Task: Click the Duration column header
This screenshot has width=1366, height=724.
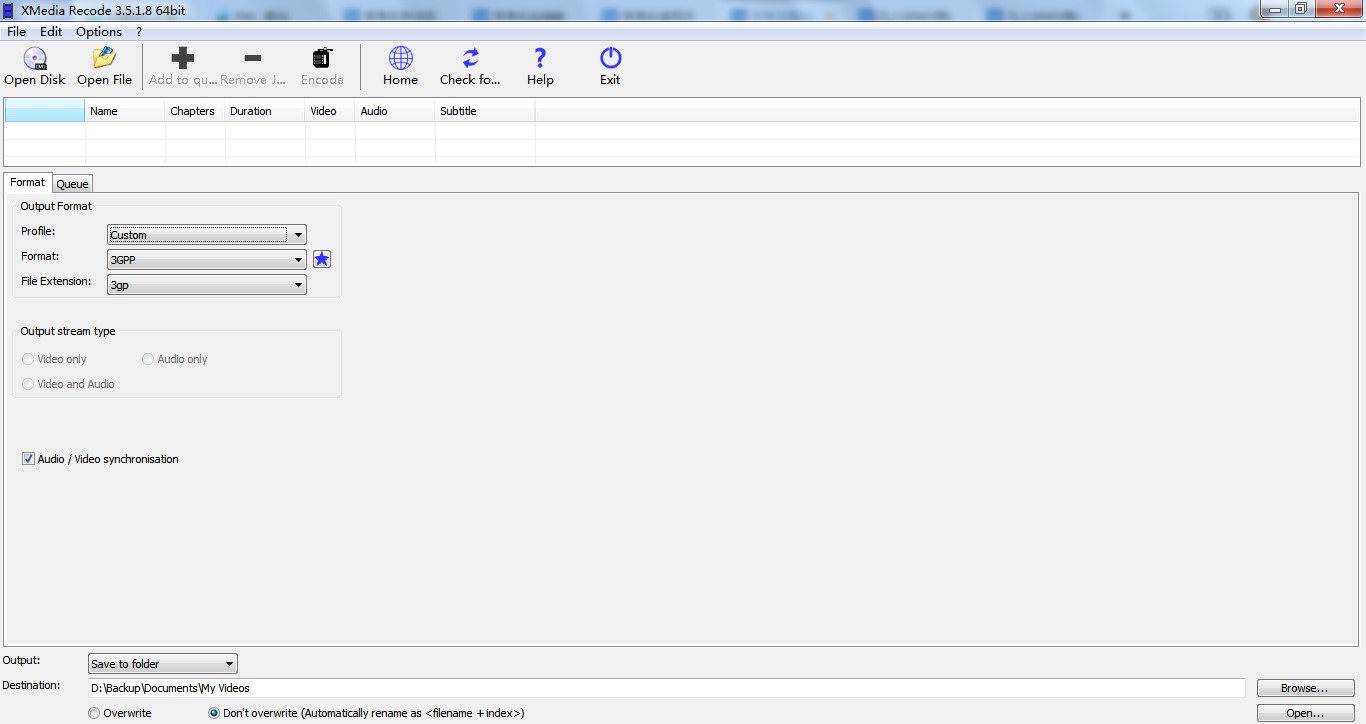Action: [x=265, y=111]
